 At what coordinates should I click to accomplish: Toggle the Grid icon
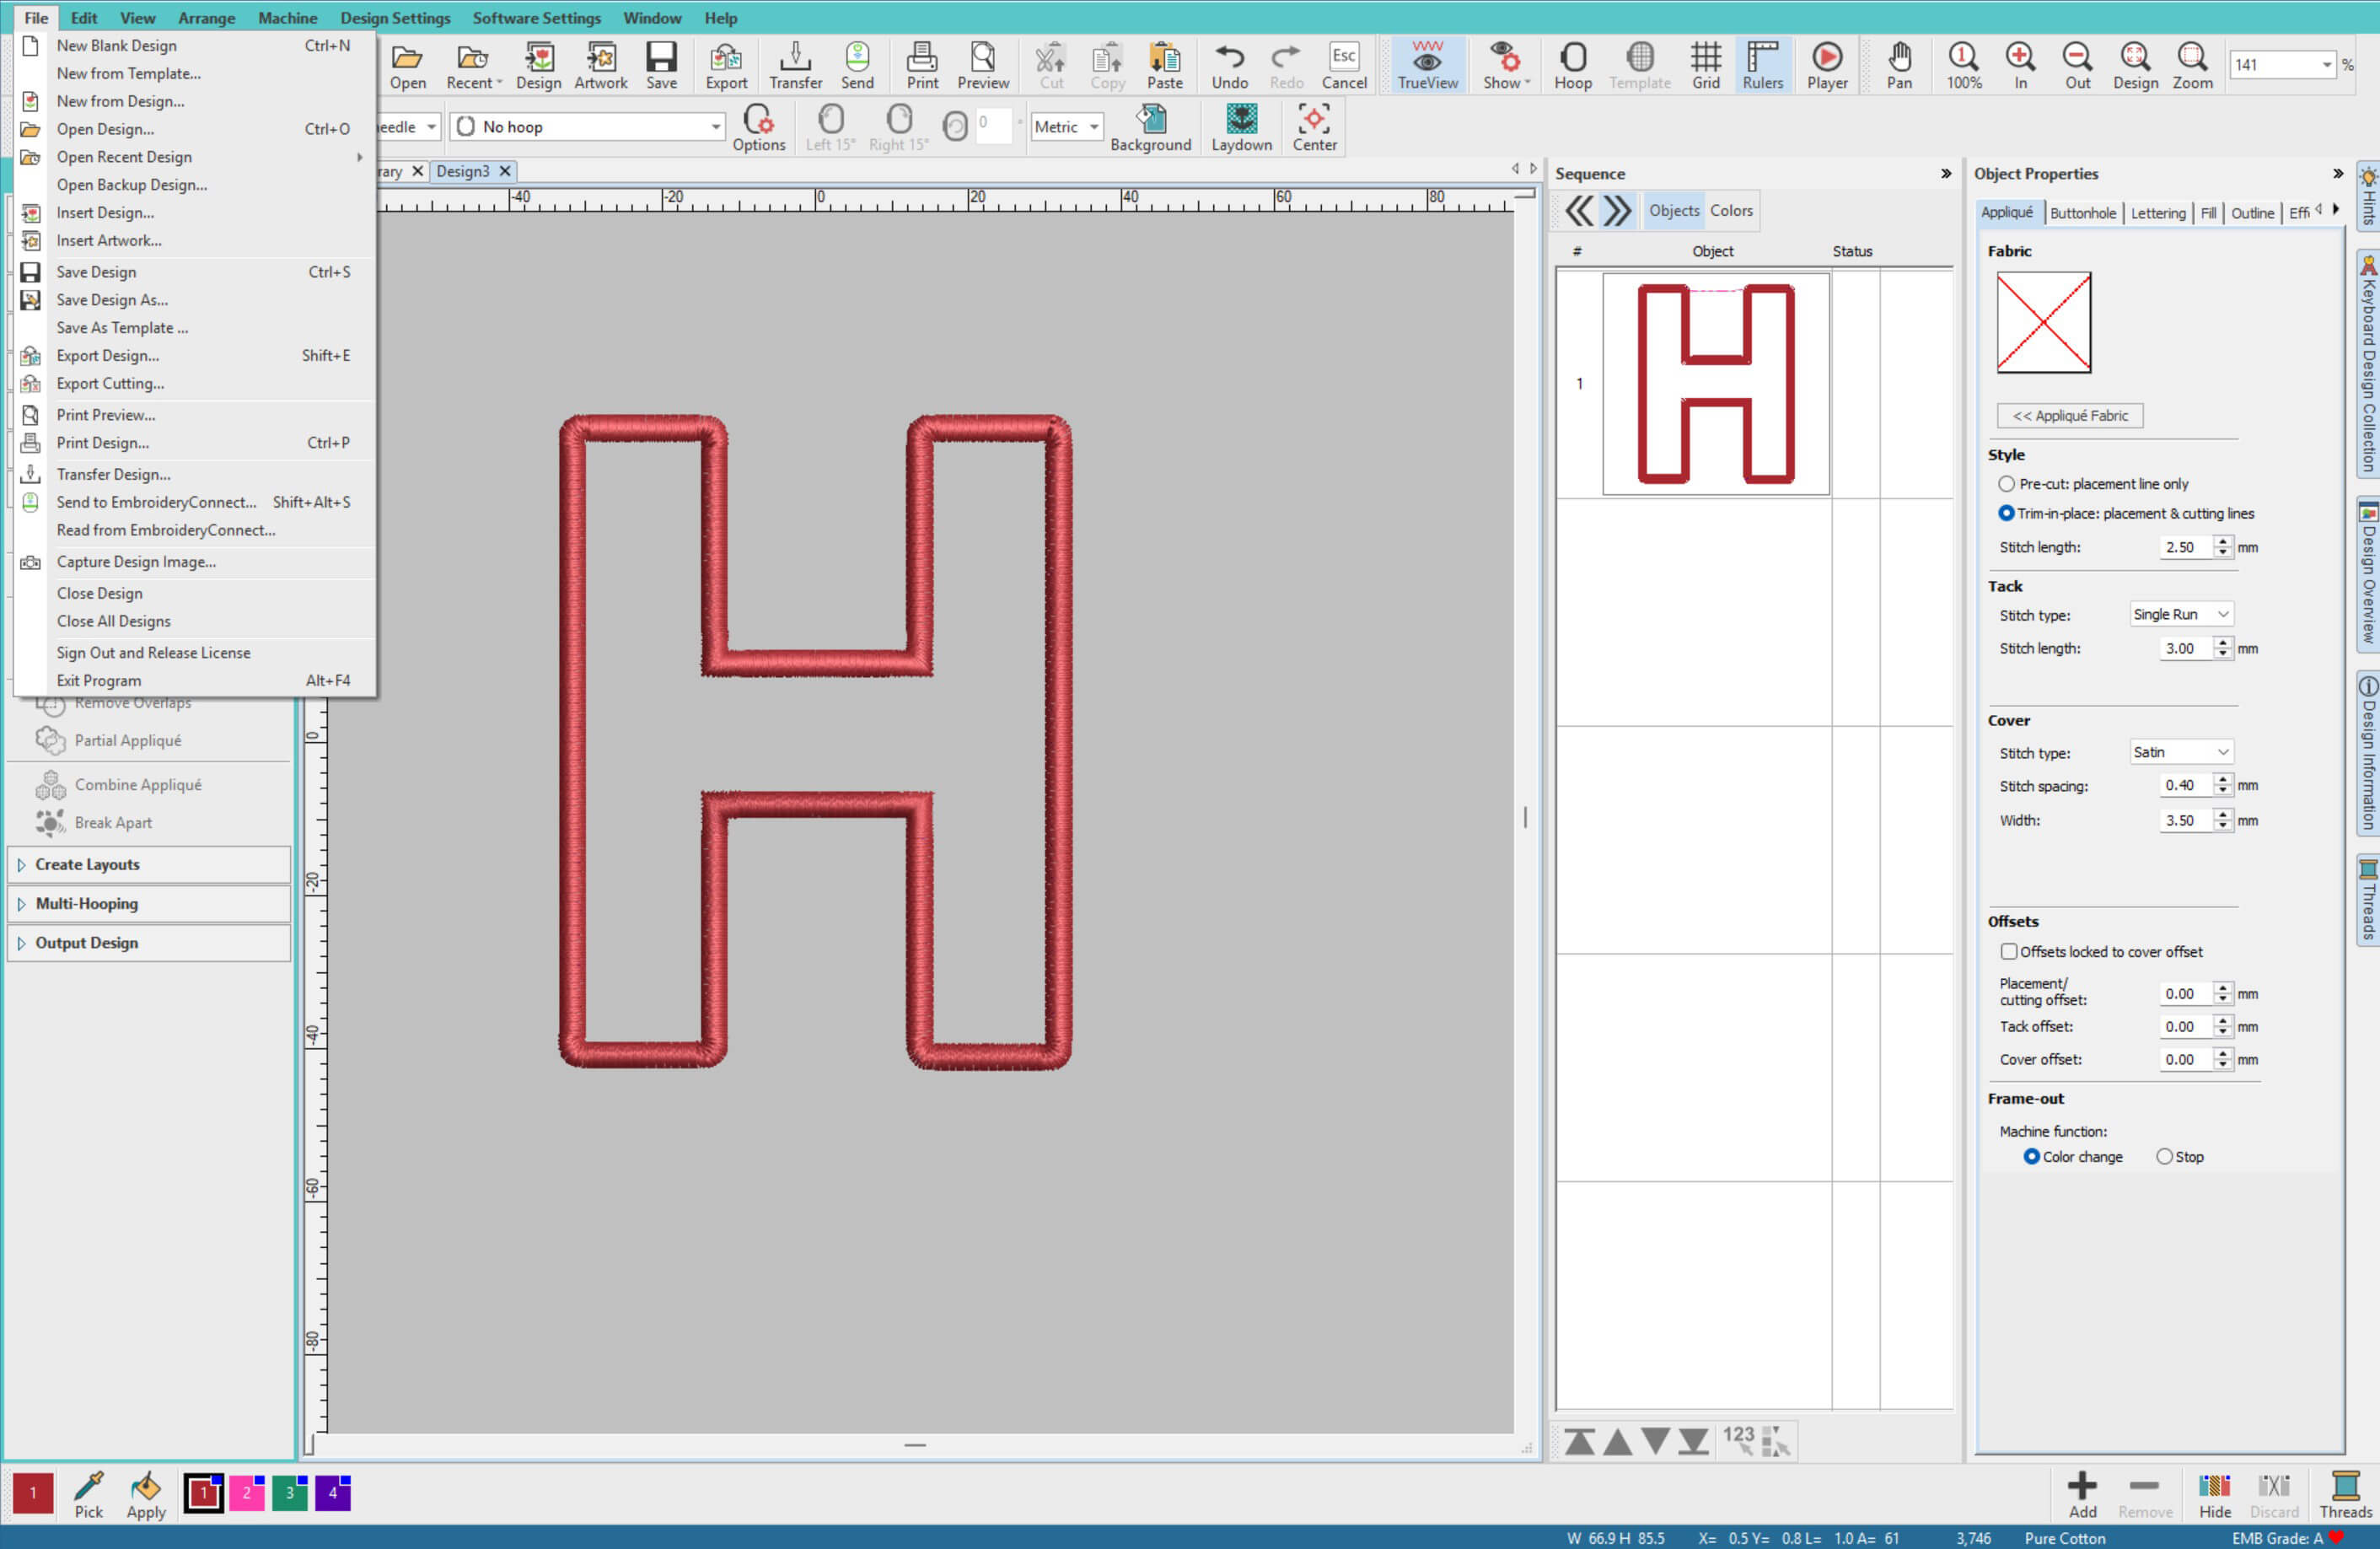tap(1705, 66)
